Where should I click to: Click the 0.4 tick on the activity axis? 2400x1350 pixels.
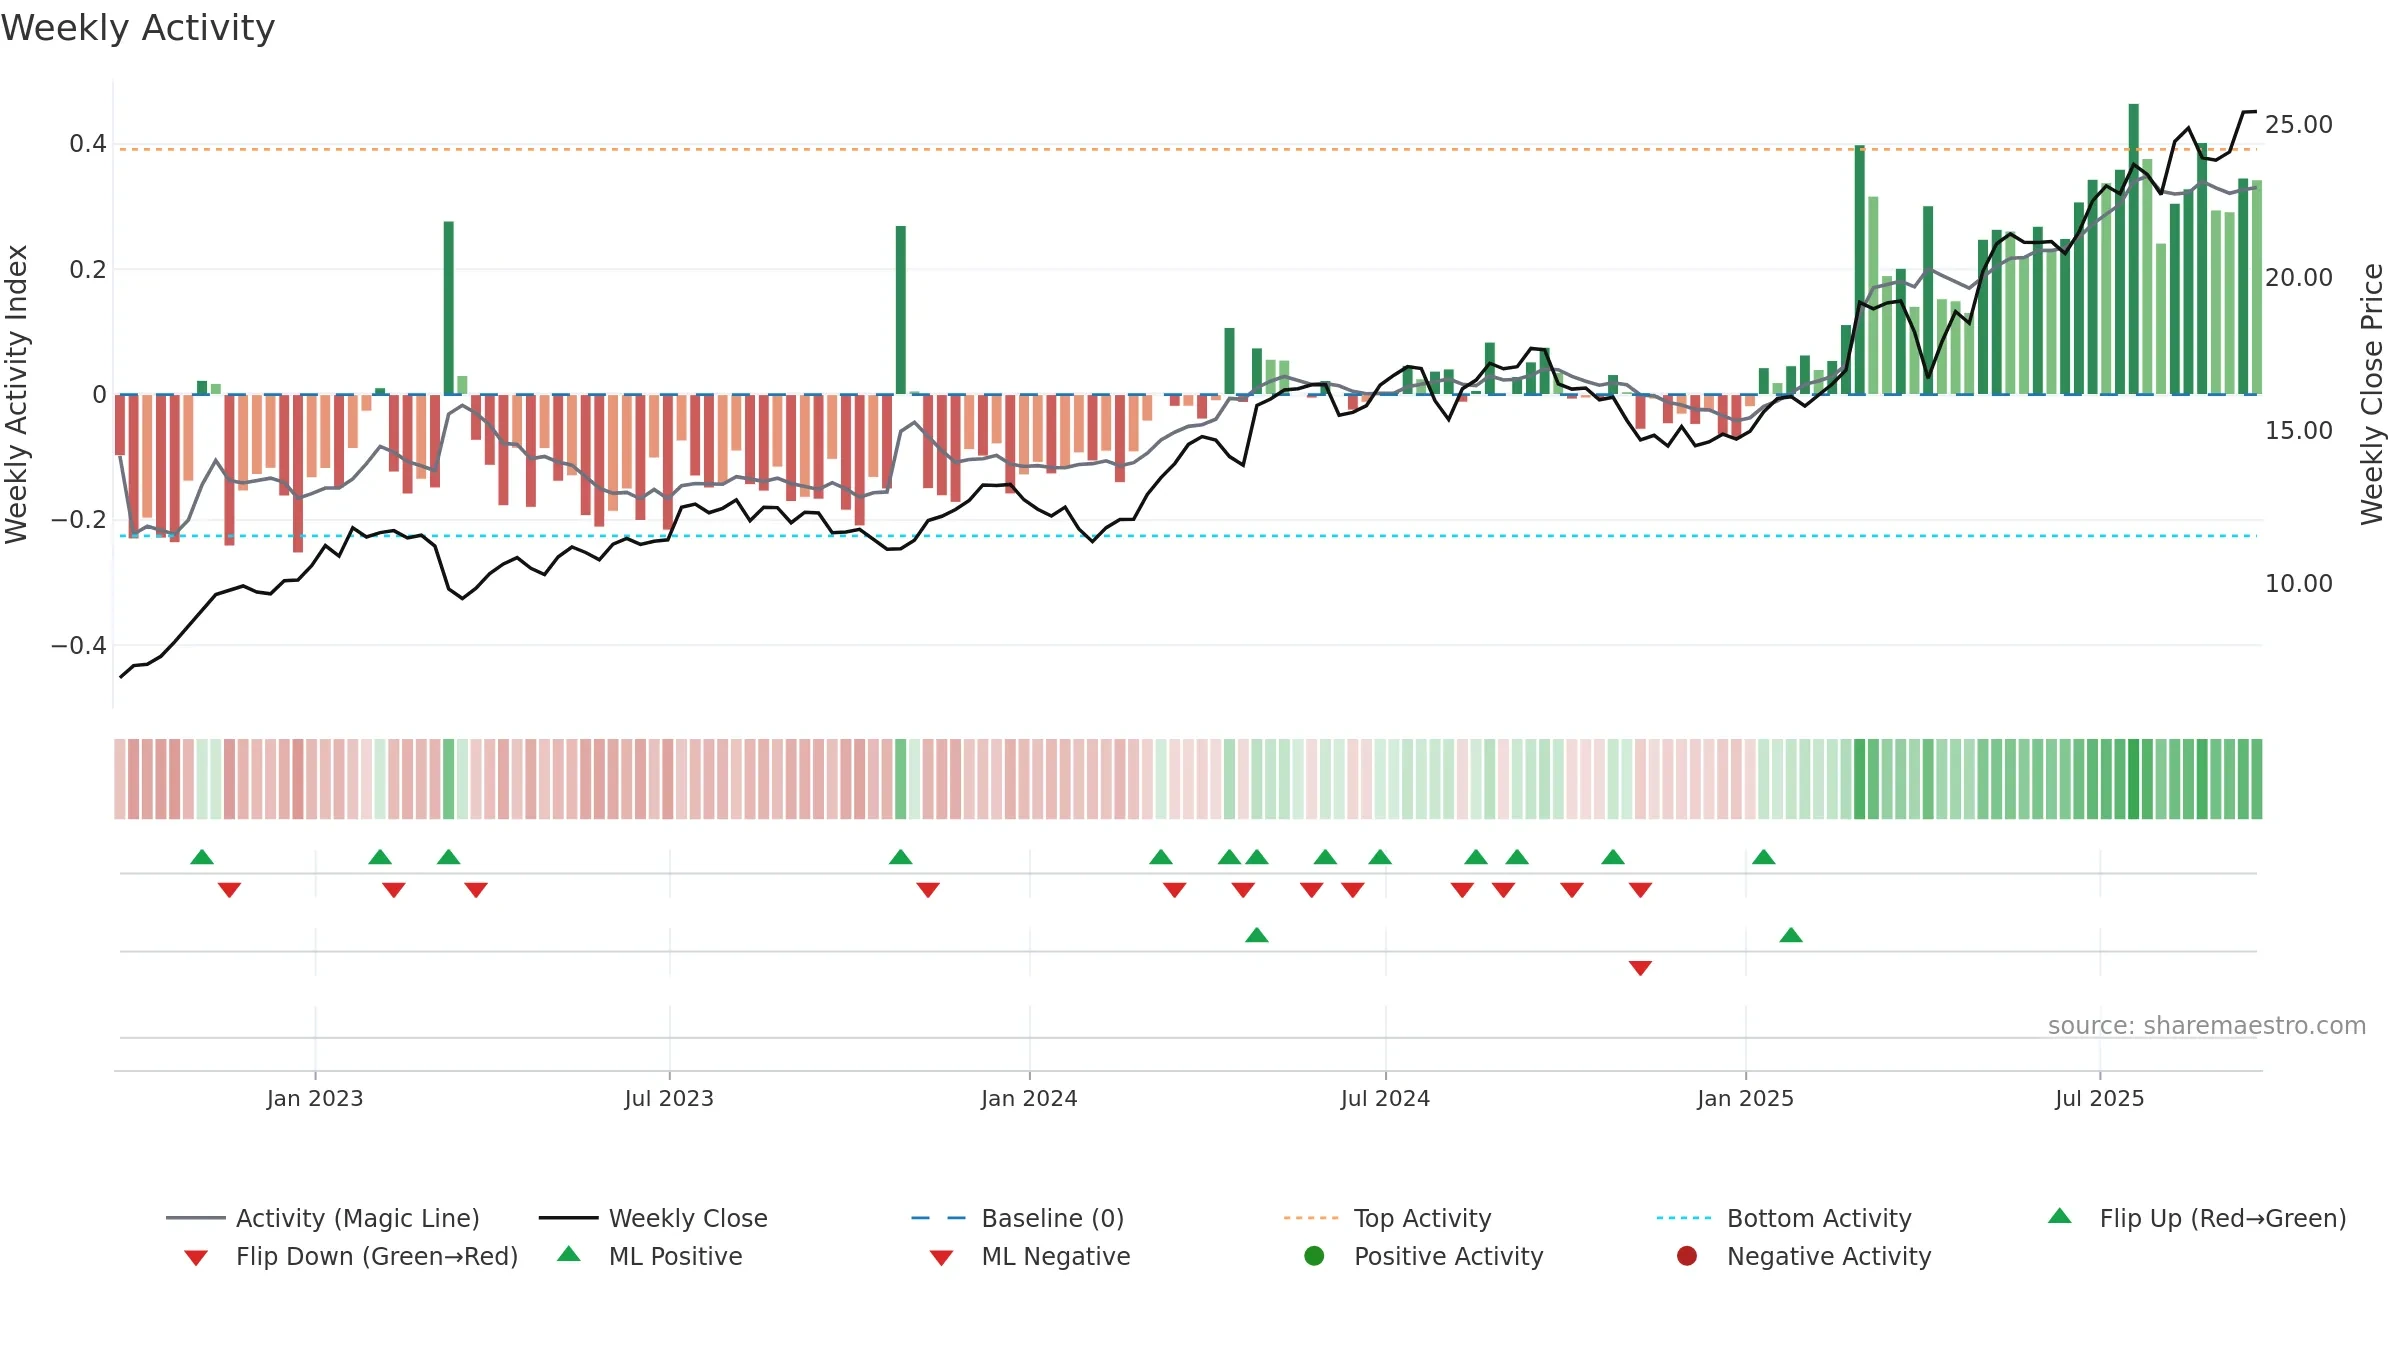point(88,144)
